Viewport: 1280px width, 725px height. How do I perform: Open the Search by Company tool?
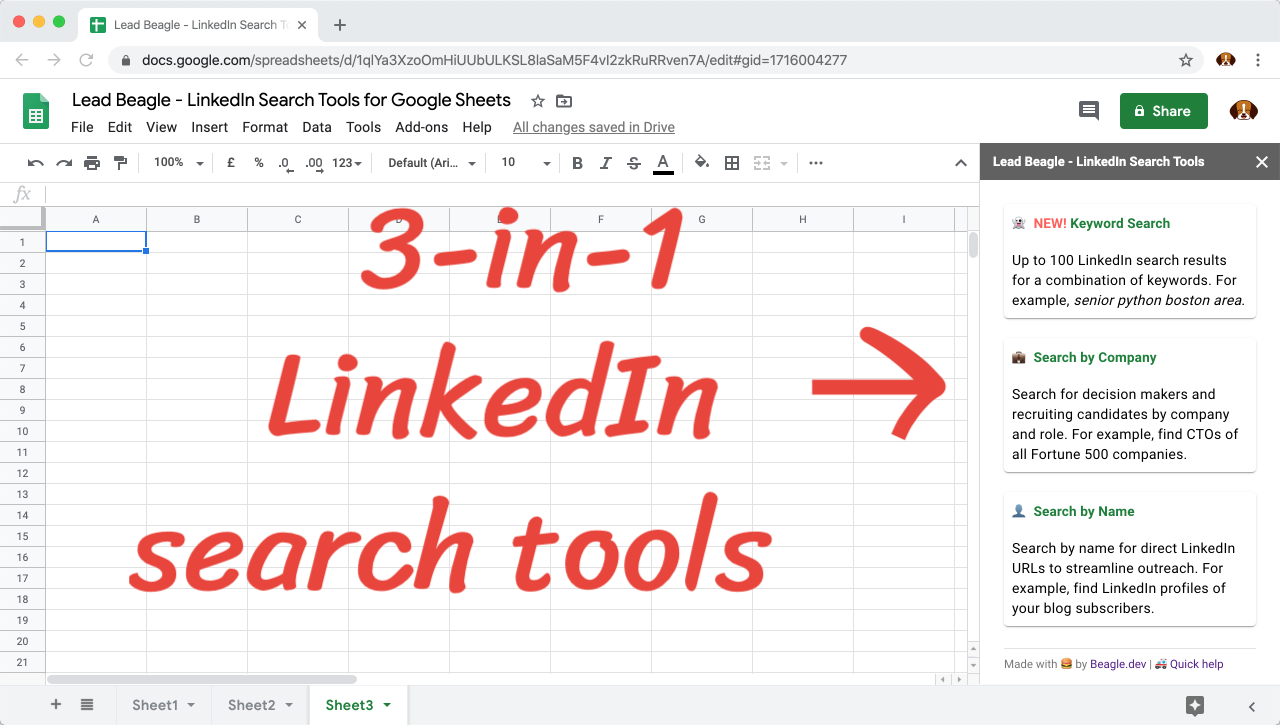click(1130, 405)
